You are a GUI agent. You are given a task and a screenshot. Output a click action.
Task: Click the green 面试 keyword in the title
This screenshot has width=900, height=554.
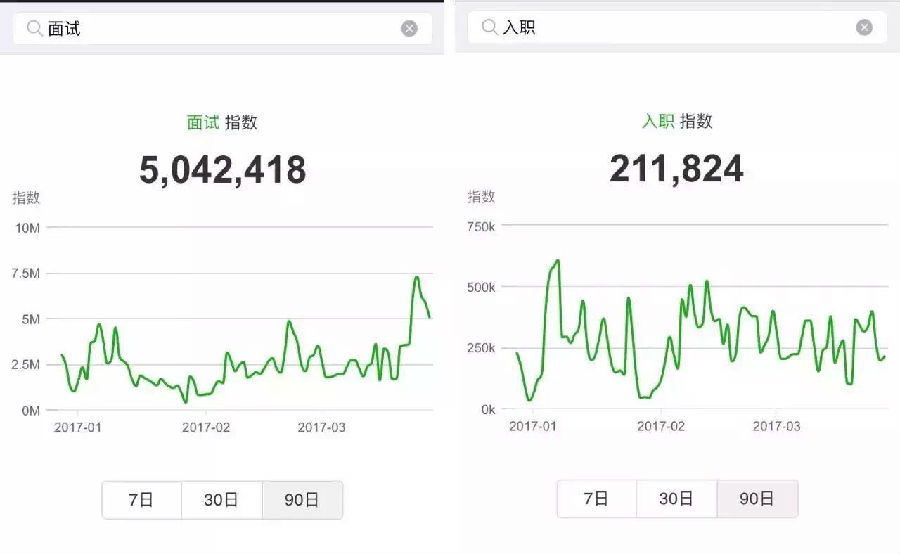203,122
